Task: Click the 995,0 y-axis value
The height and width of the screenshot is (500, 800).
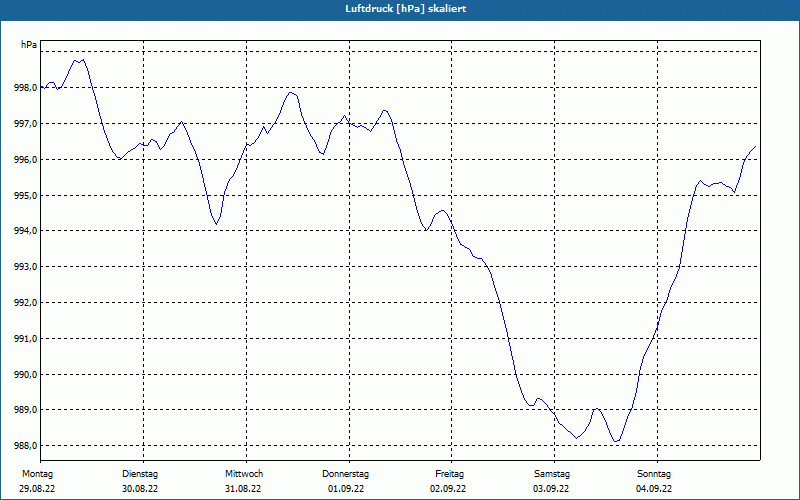Action: [x=26, y=195]
